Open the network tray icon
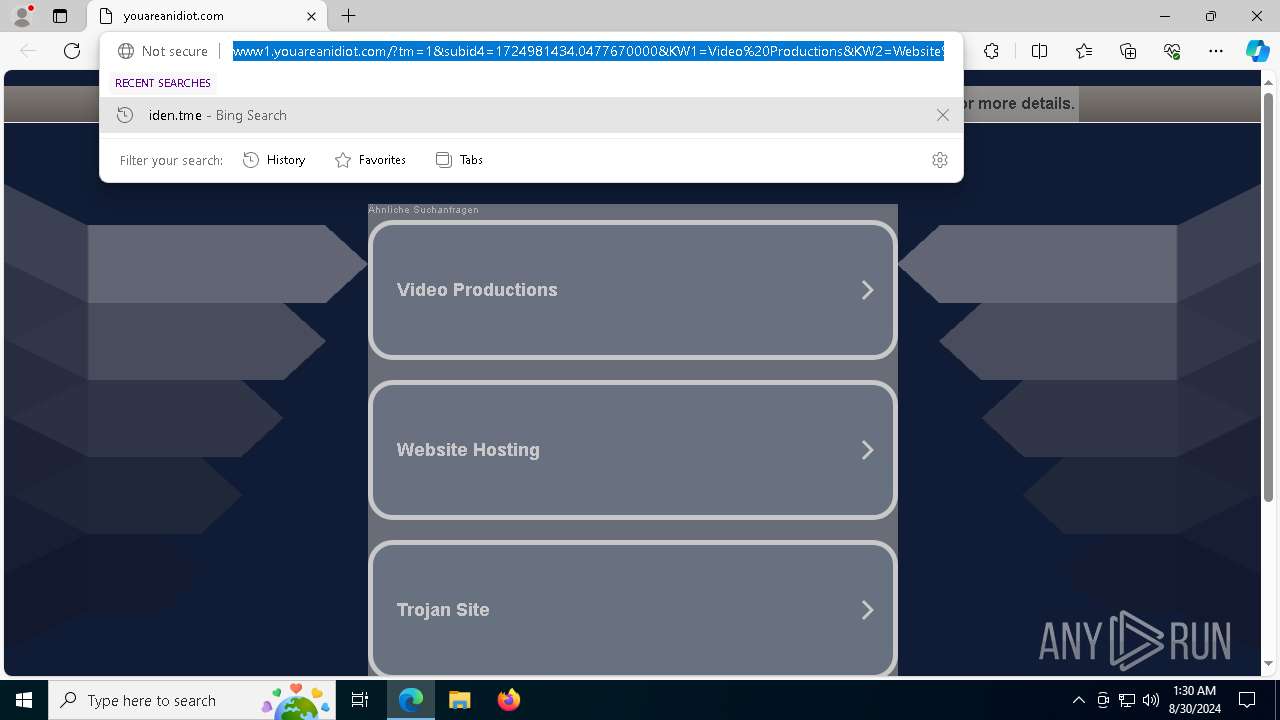The height and width of the screenshot is (720, 1280). click(1127, 700)
